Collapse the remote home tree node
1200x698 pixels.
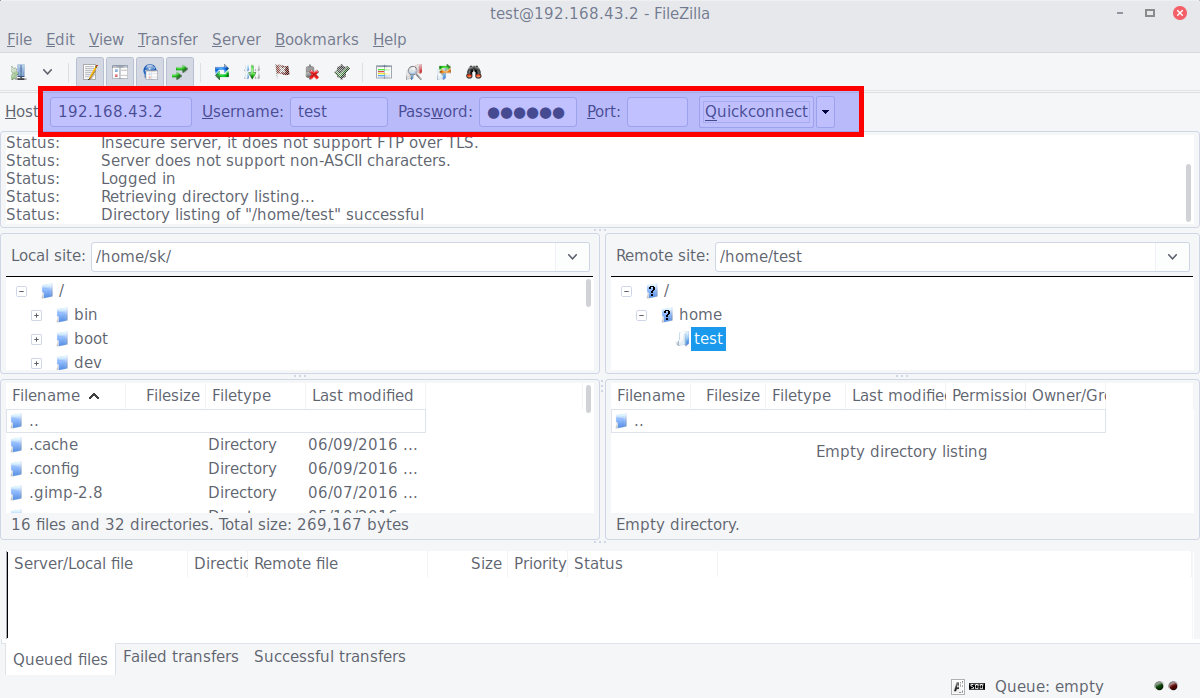pyautogui.click(x=642, y=315)
